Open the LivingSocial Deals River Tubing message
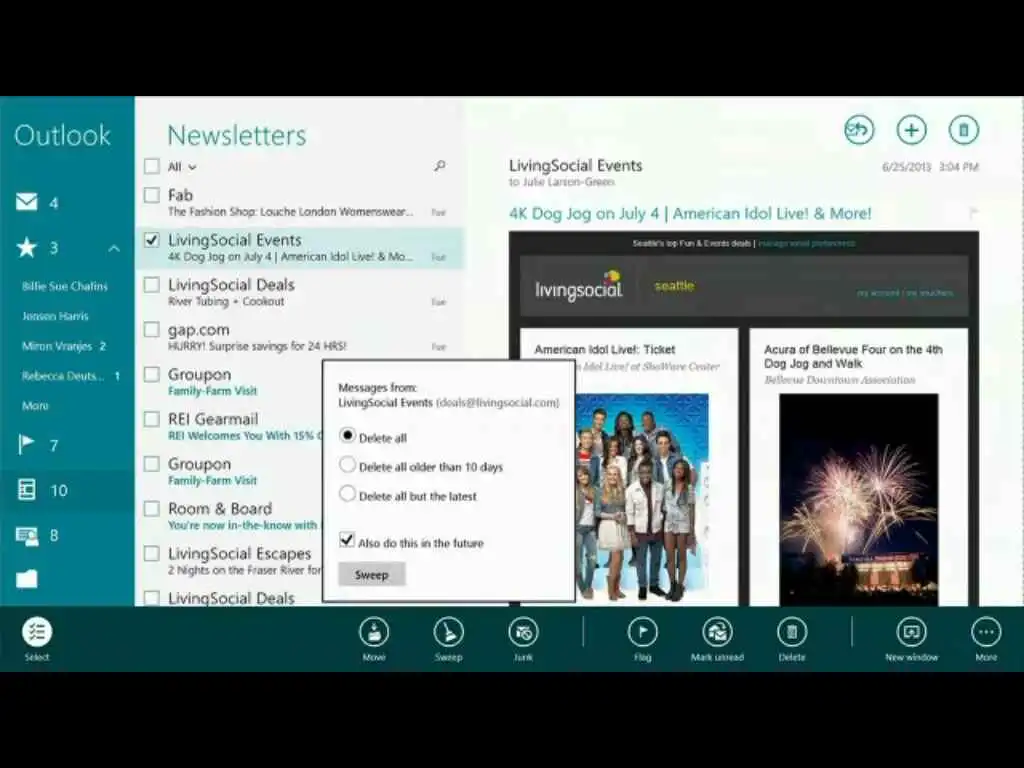 [300, 293]
